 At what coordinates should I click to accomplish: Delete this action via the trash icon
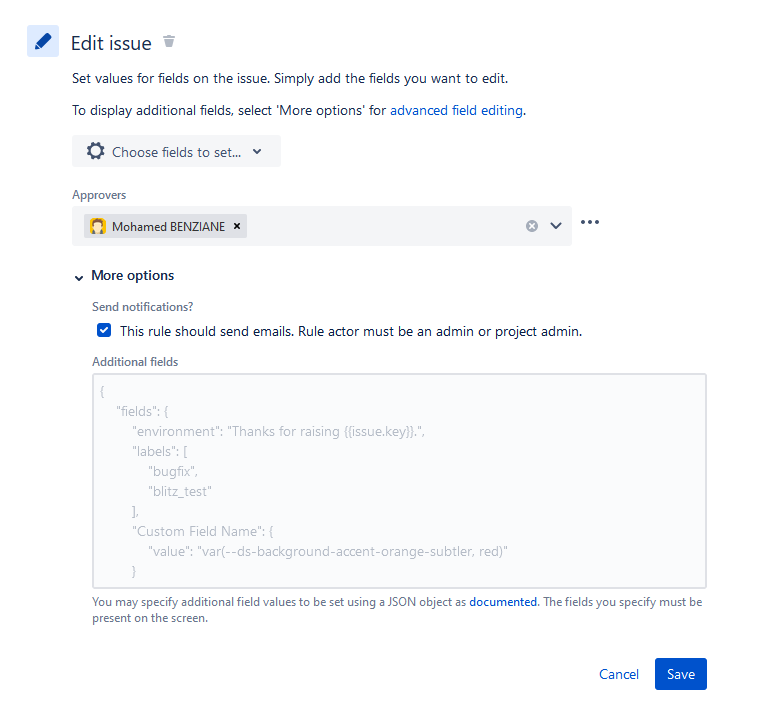[169, 41]
